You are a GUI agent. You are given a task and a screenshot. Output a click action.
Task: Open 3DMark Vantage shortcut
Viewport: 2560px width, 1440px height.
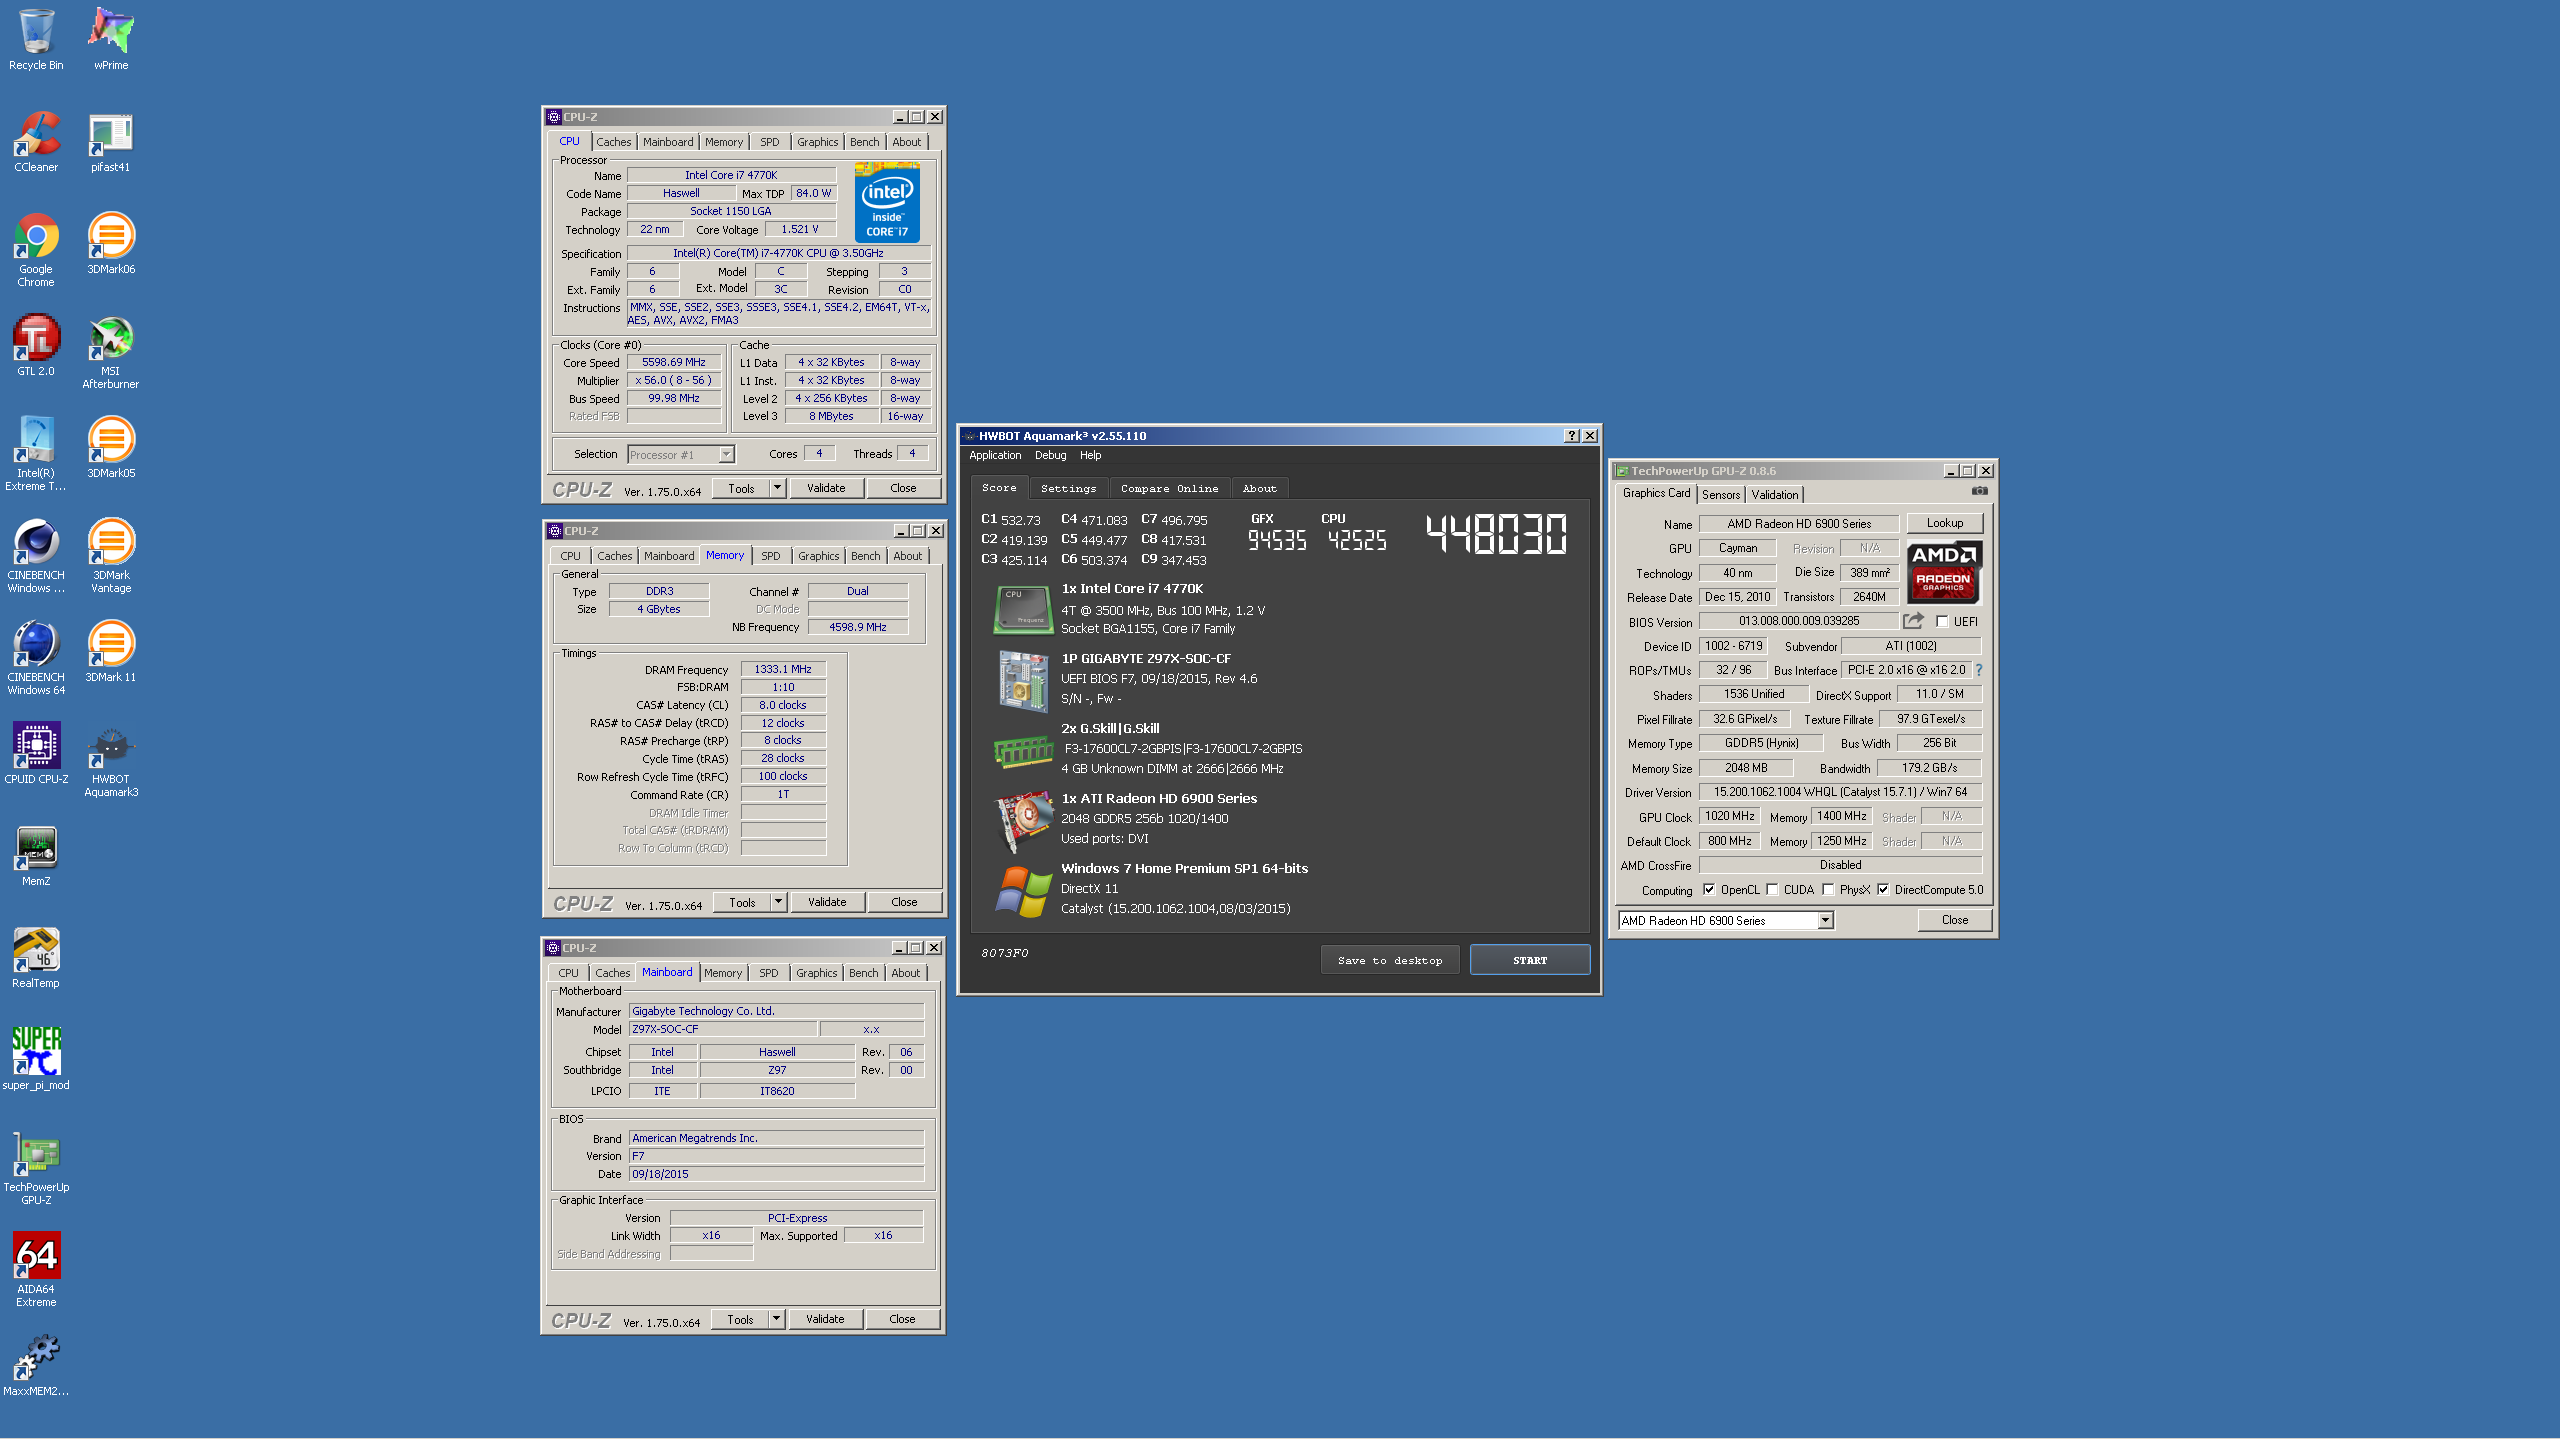coord(111,556)
